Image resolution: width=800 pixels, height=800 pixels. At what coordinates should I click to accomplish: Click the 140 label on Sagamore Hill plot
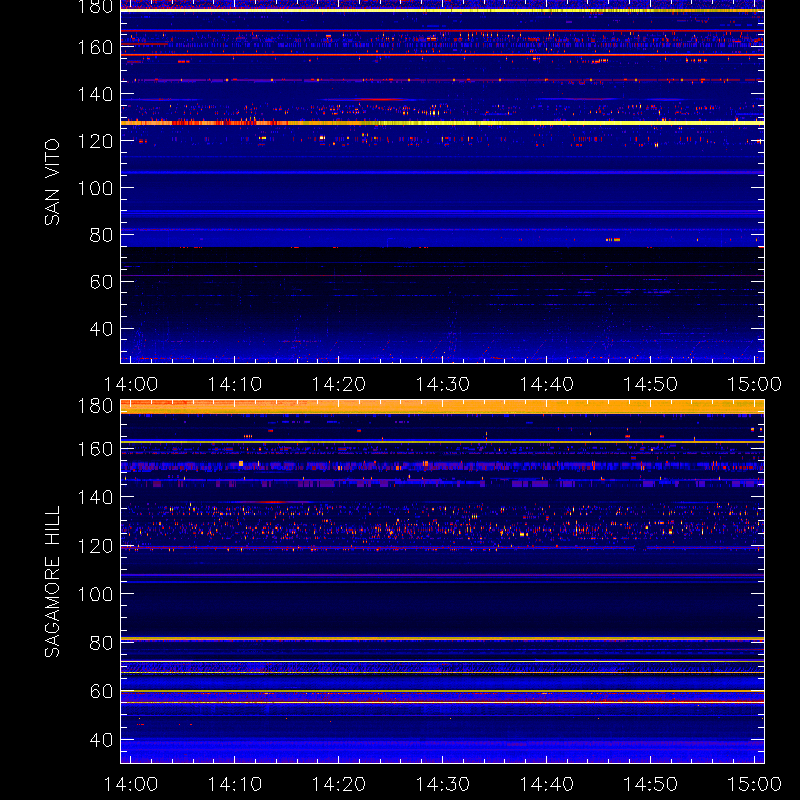[x=95, y=497]
